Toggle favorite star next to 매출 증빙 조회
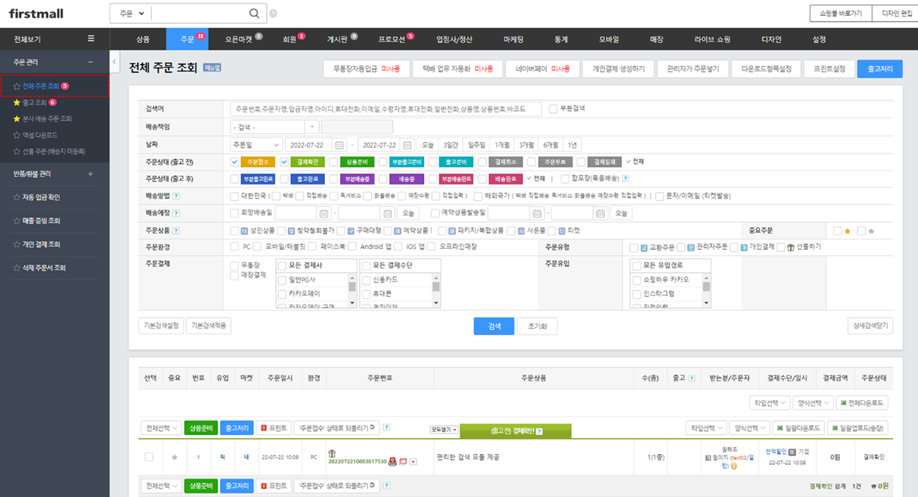Image resolution: width=918 pixels, height=497 pixels. pos(16,221)
